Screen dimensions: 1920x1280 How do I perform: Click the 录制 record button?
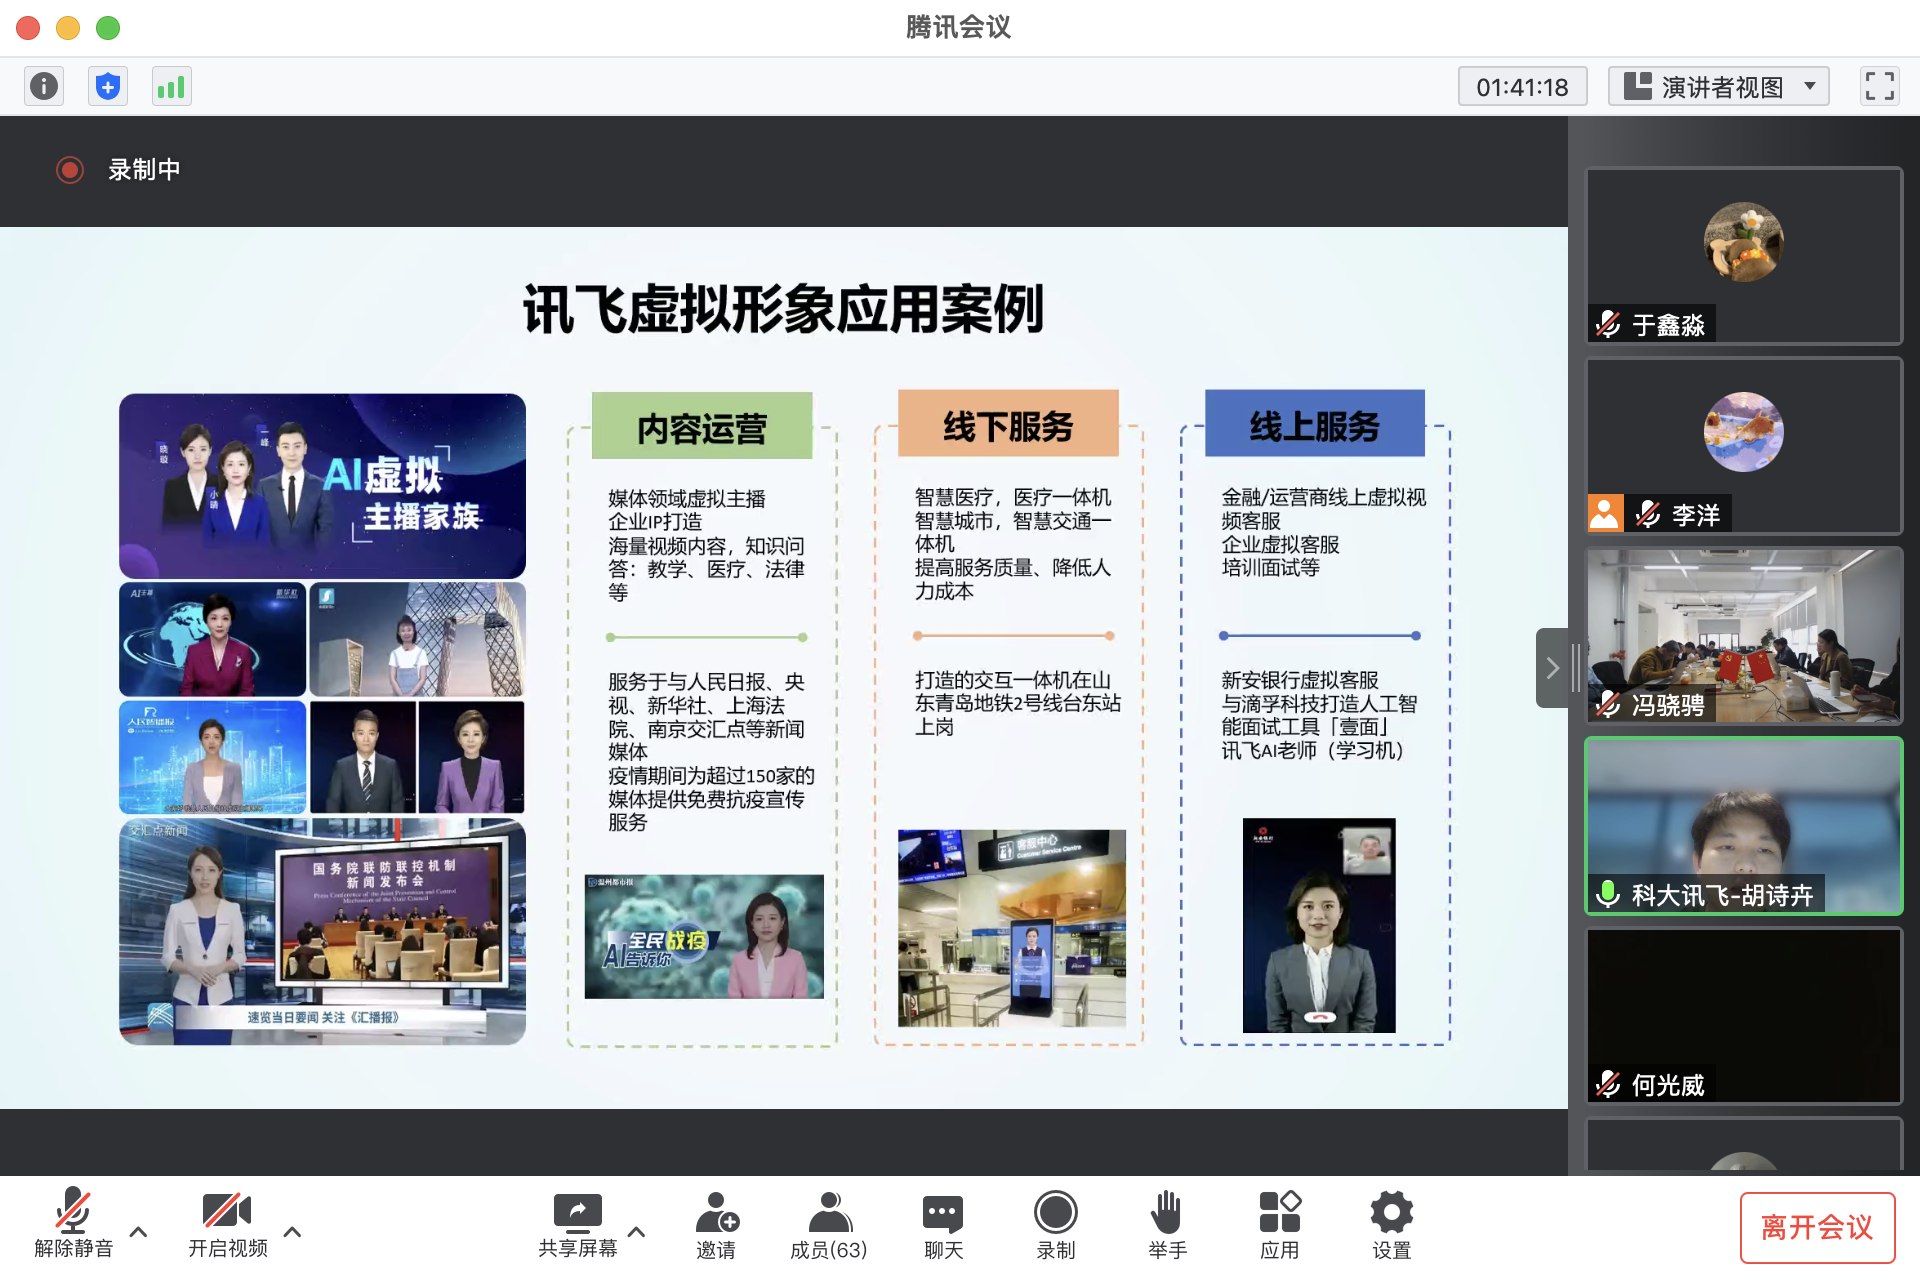click(1056, 1225)
